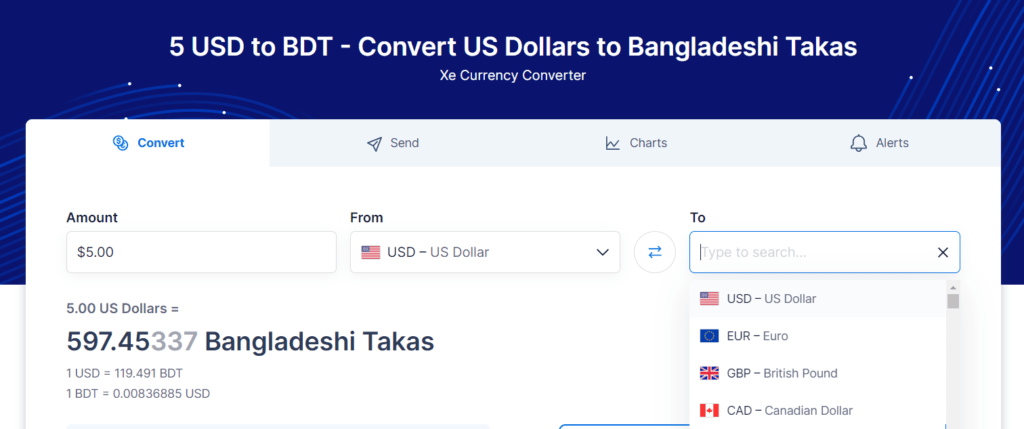This screenshot has width=1024, height=429.
Task: Click the swap currencies arrows button
Action: (x=654, y=252)
